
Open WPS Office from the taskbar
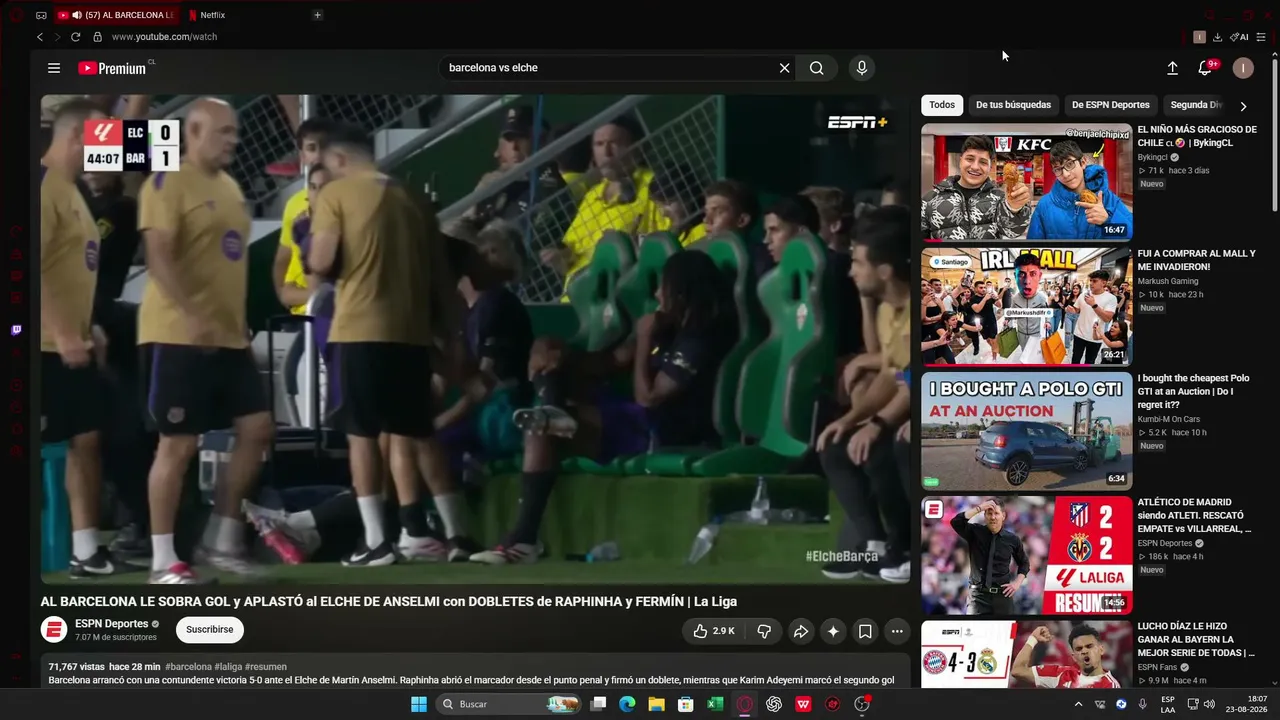tap(803, 704)
